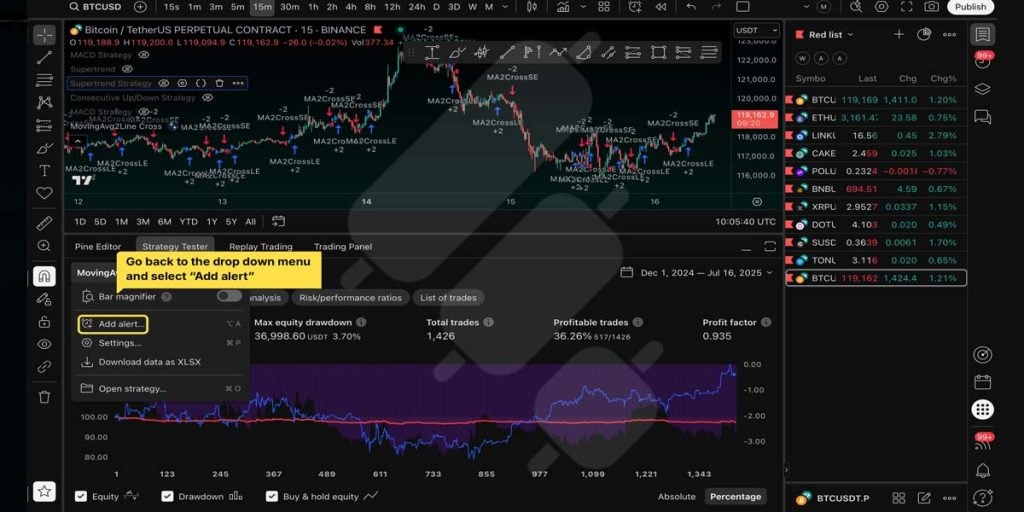Toggle the Bar magnifier switch
The image size is (1024, 512).
coord(229,296)
